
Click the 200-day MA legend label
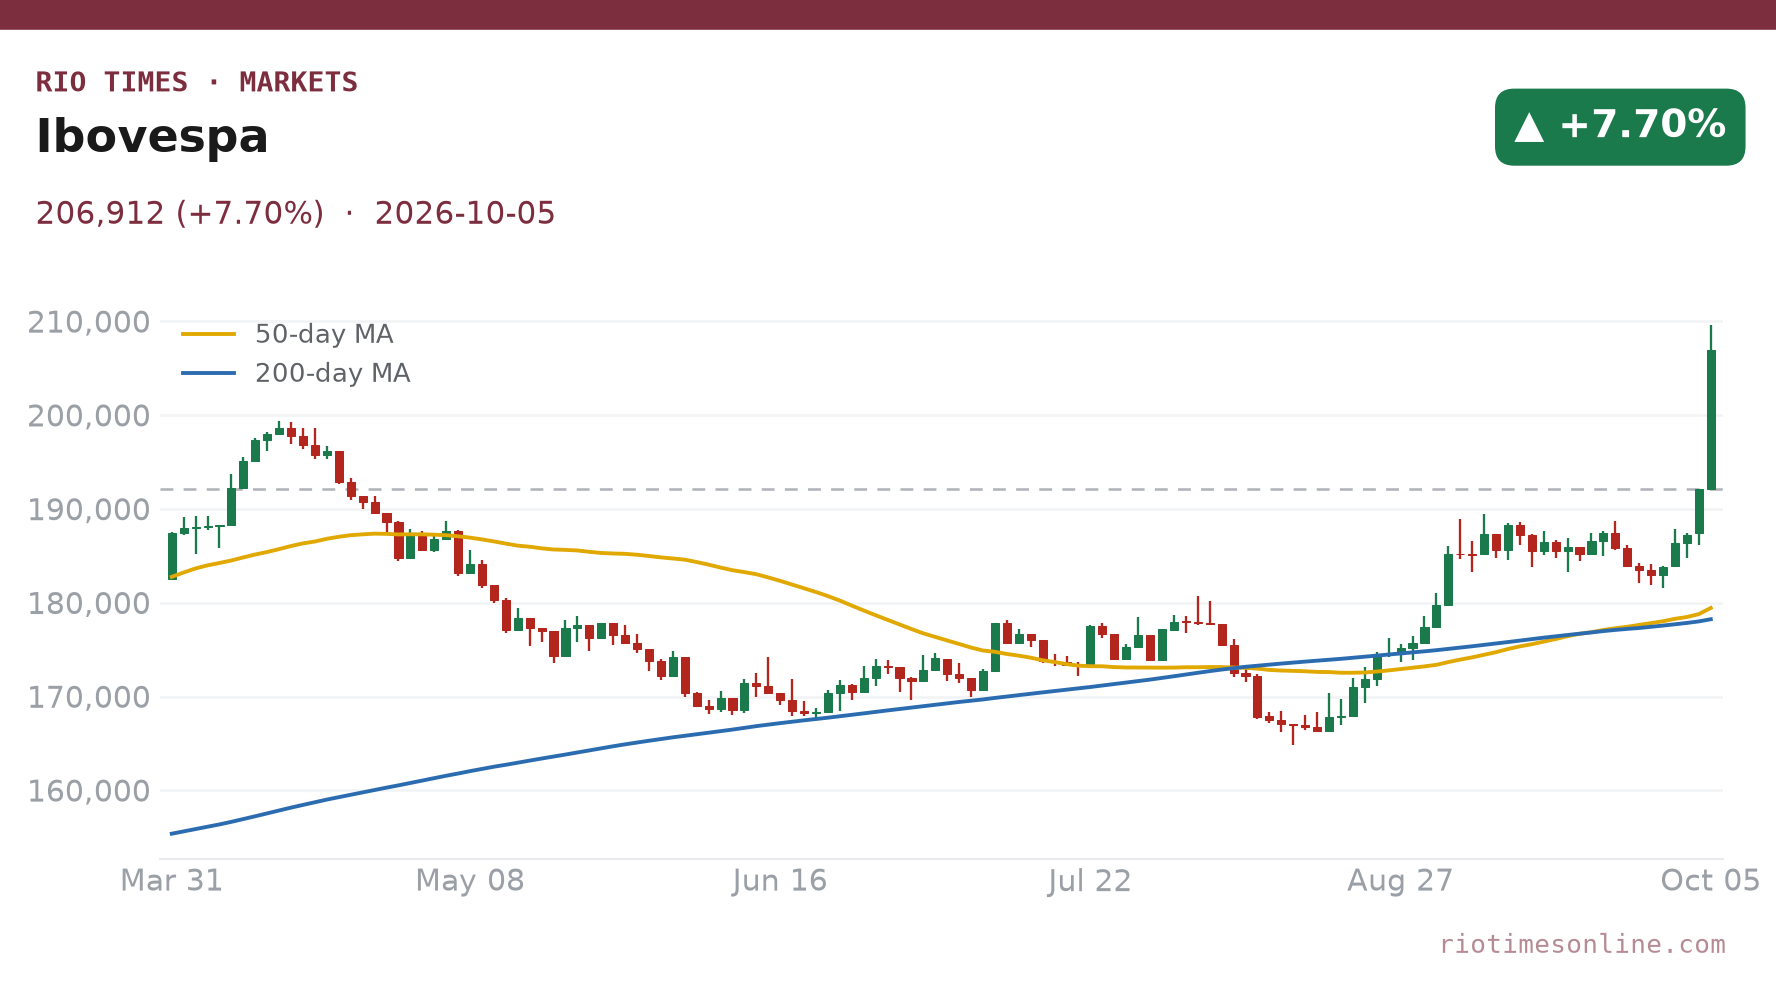click(332, 373)
